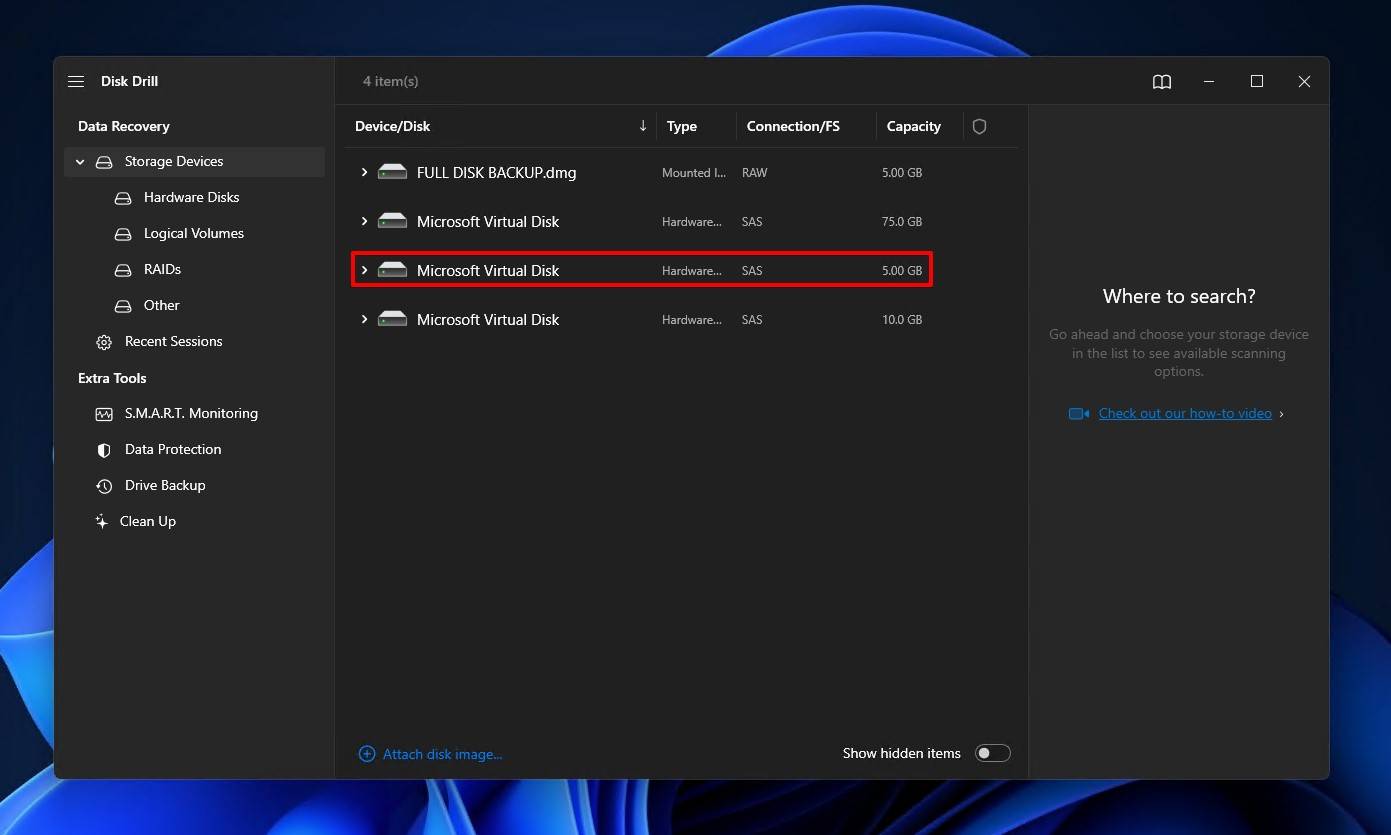Collapse the Storage Devices tree section
Screen dimensions: 1391x835
tap(80, 162)
